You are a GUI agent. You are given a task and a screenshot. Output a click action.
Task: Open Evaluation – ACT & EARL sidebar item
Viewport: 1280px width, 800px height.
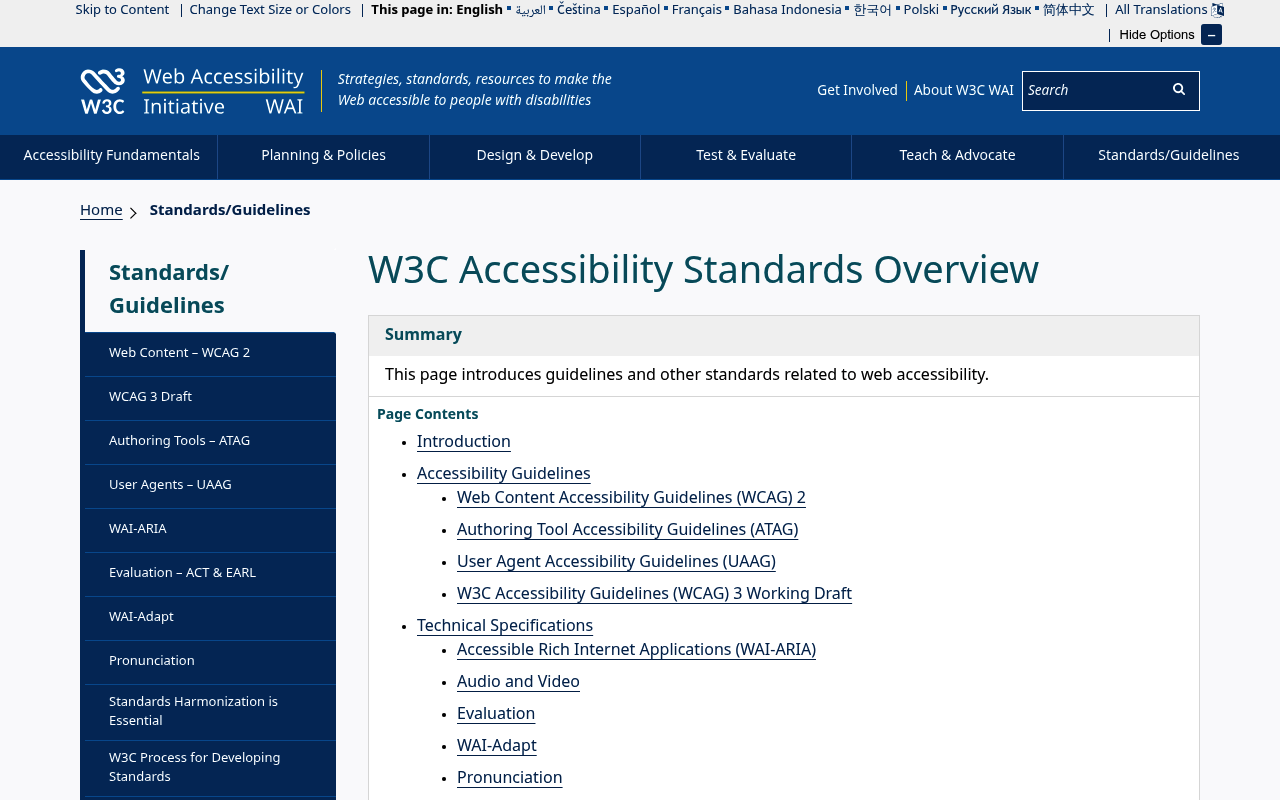tap(210, 574)
